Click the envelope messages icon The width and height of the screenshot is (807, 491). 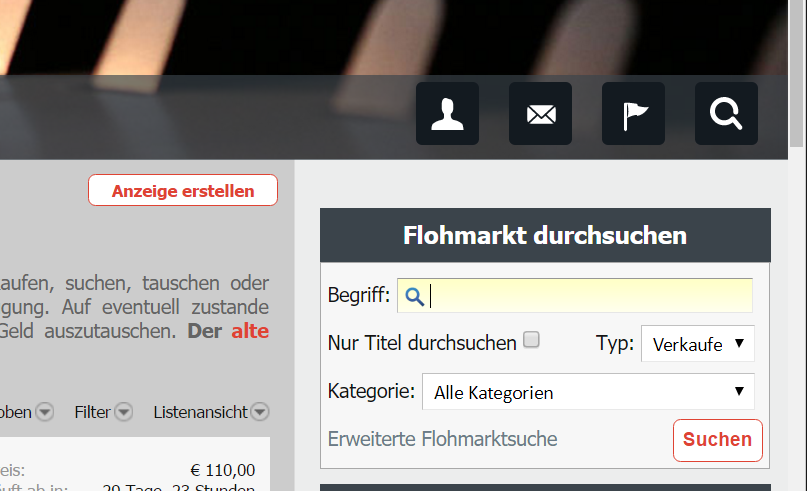click(x=540, y=114)
